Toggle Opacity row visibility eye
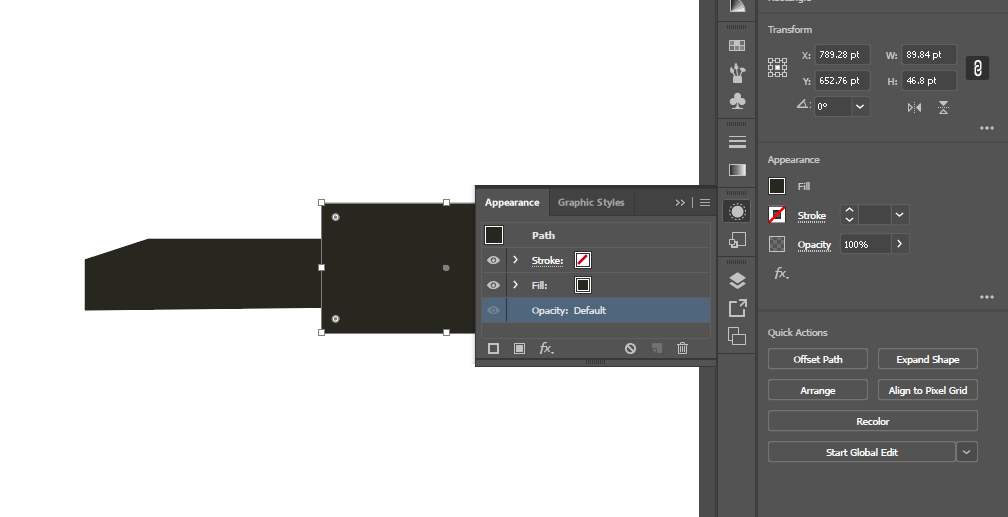The width and height of the screenshot is (1008, 517). 493,310
